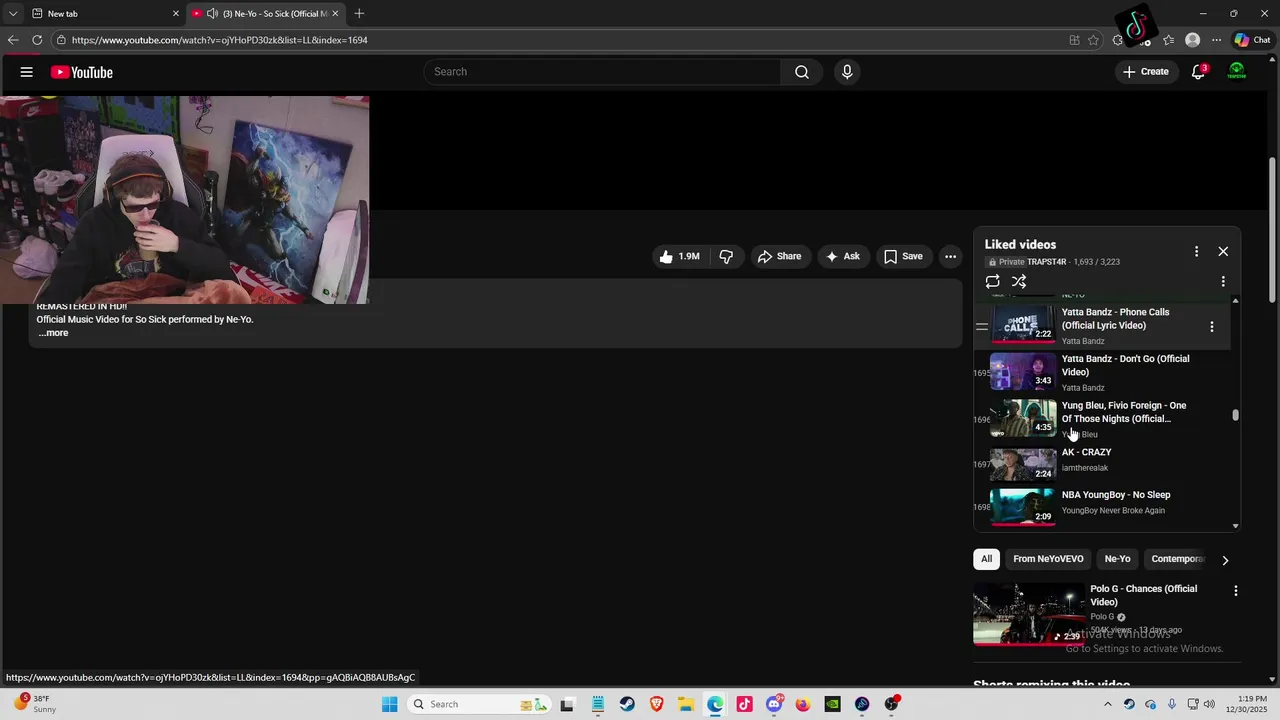The width and height of the screenshot is (1280, 720).
Task: Expand the browser tab list chevron
Action: tap(13, 13)
